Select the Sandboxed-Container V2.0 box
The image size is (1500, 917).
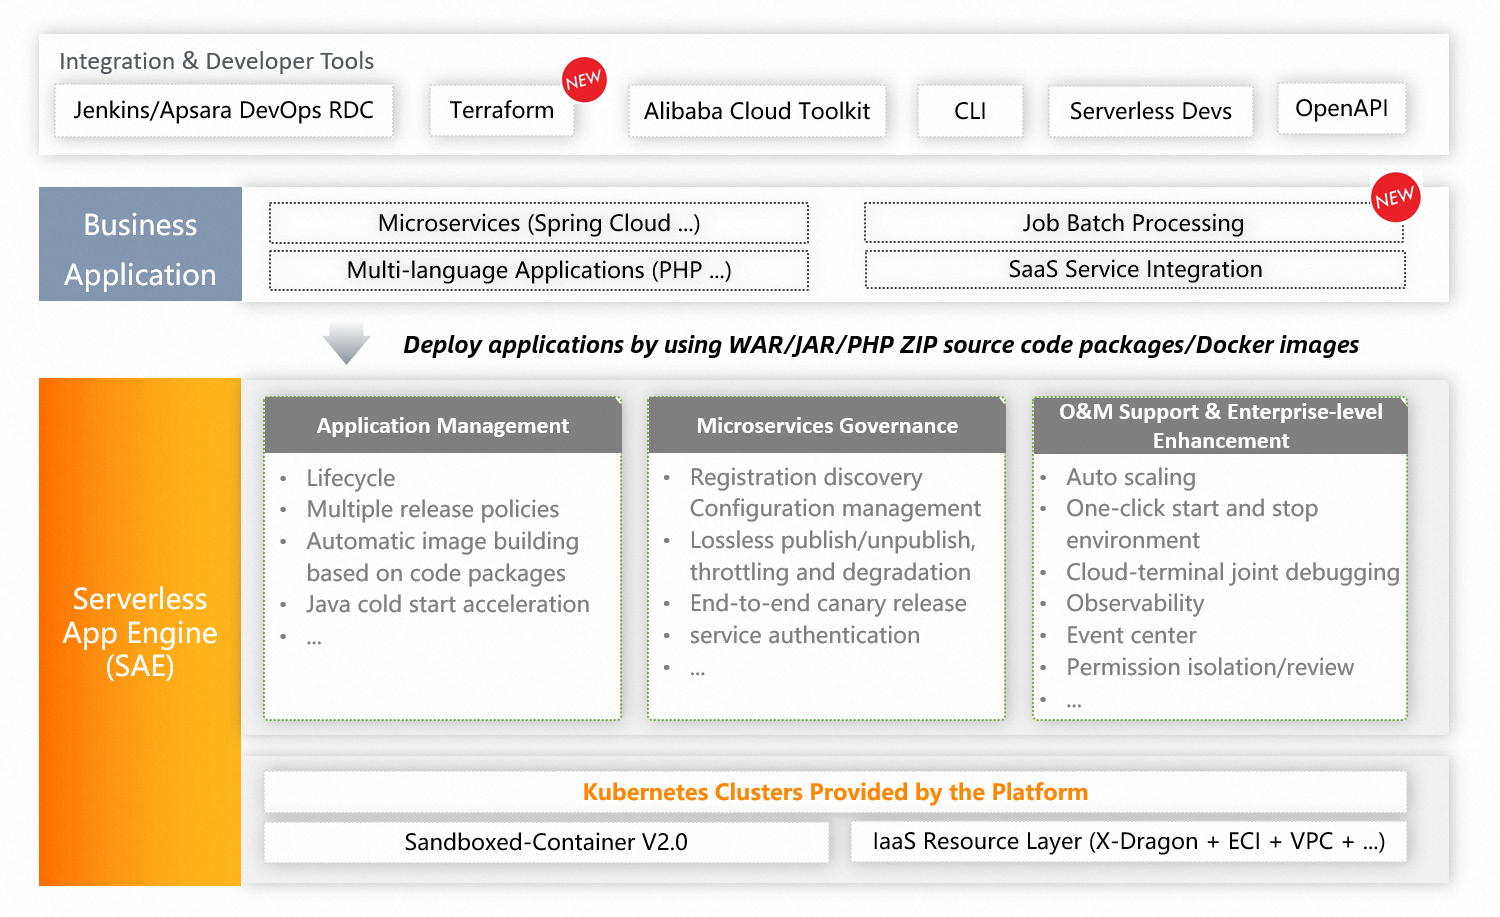coord(546,842)
